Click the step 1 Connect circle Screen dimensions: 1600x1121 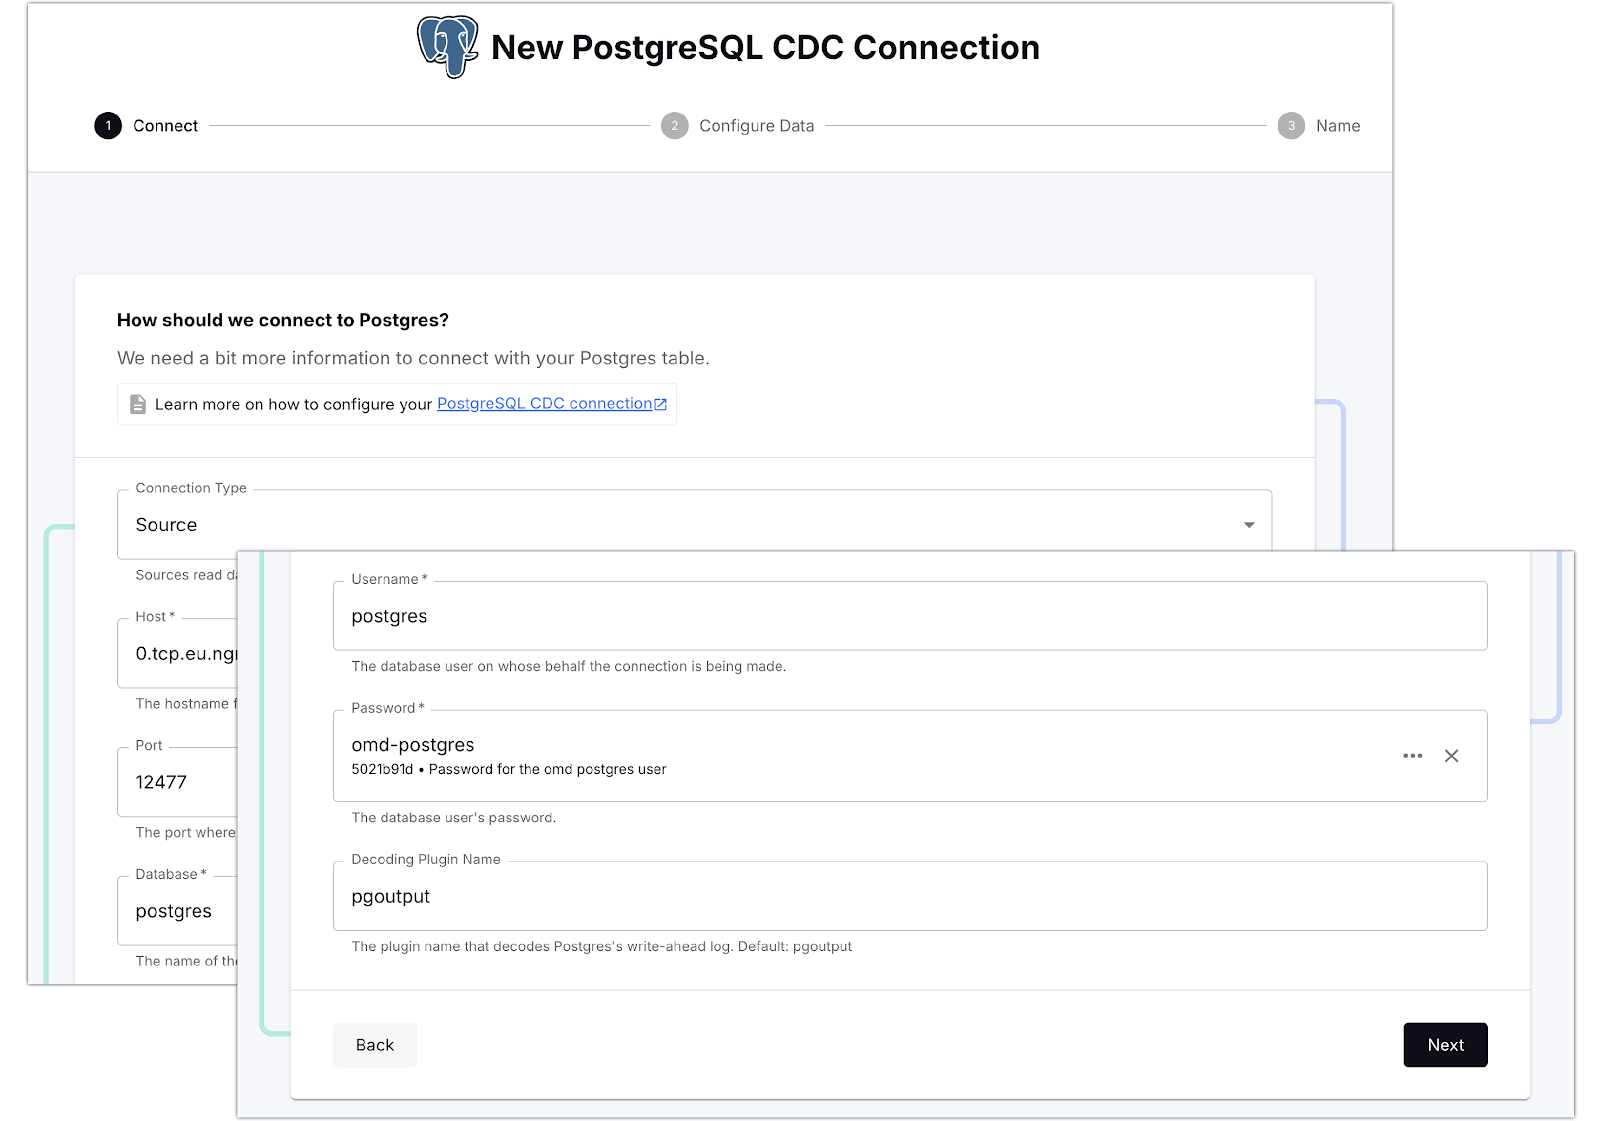(108, 126)
